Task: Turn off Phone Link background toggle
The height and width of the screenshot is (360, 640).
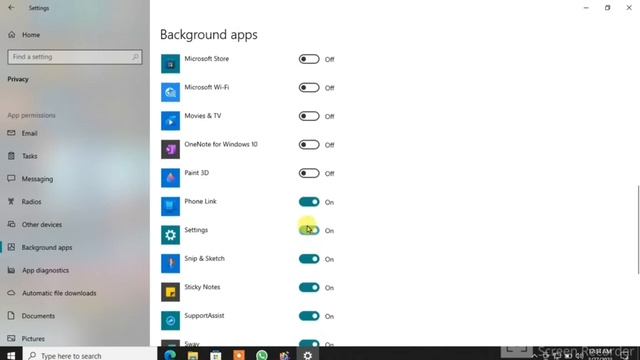Action: pyautogui.click(x=309, y=202)
